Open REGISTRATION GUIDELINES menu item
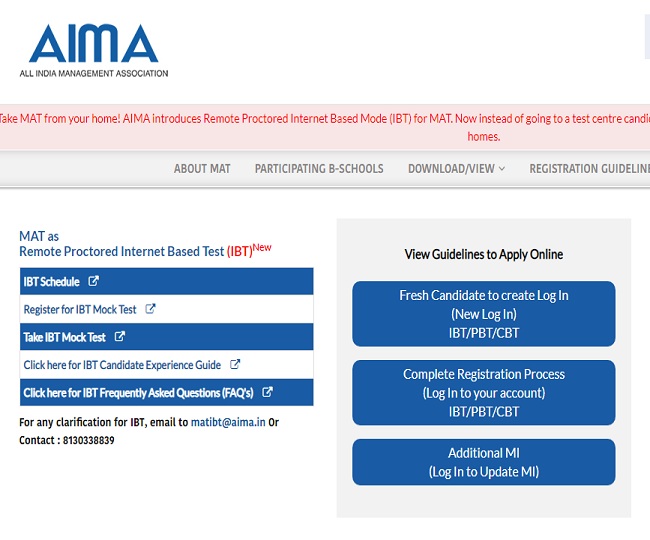This screenshot has height=540, width=650. (x=589, y=169)
